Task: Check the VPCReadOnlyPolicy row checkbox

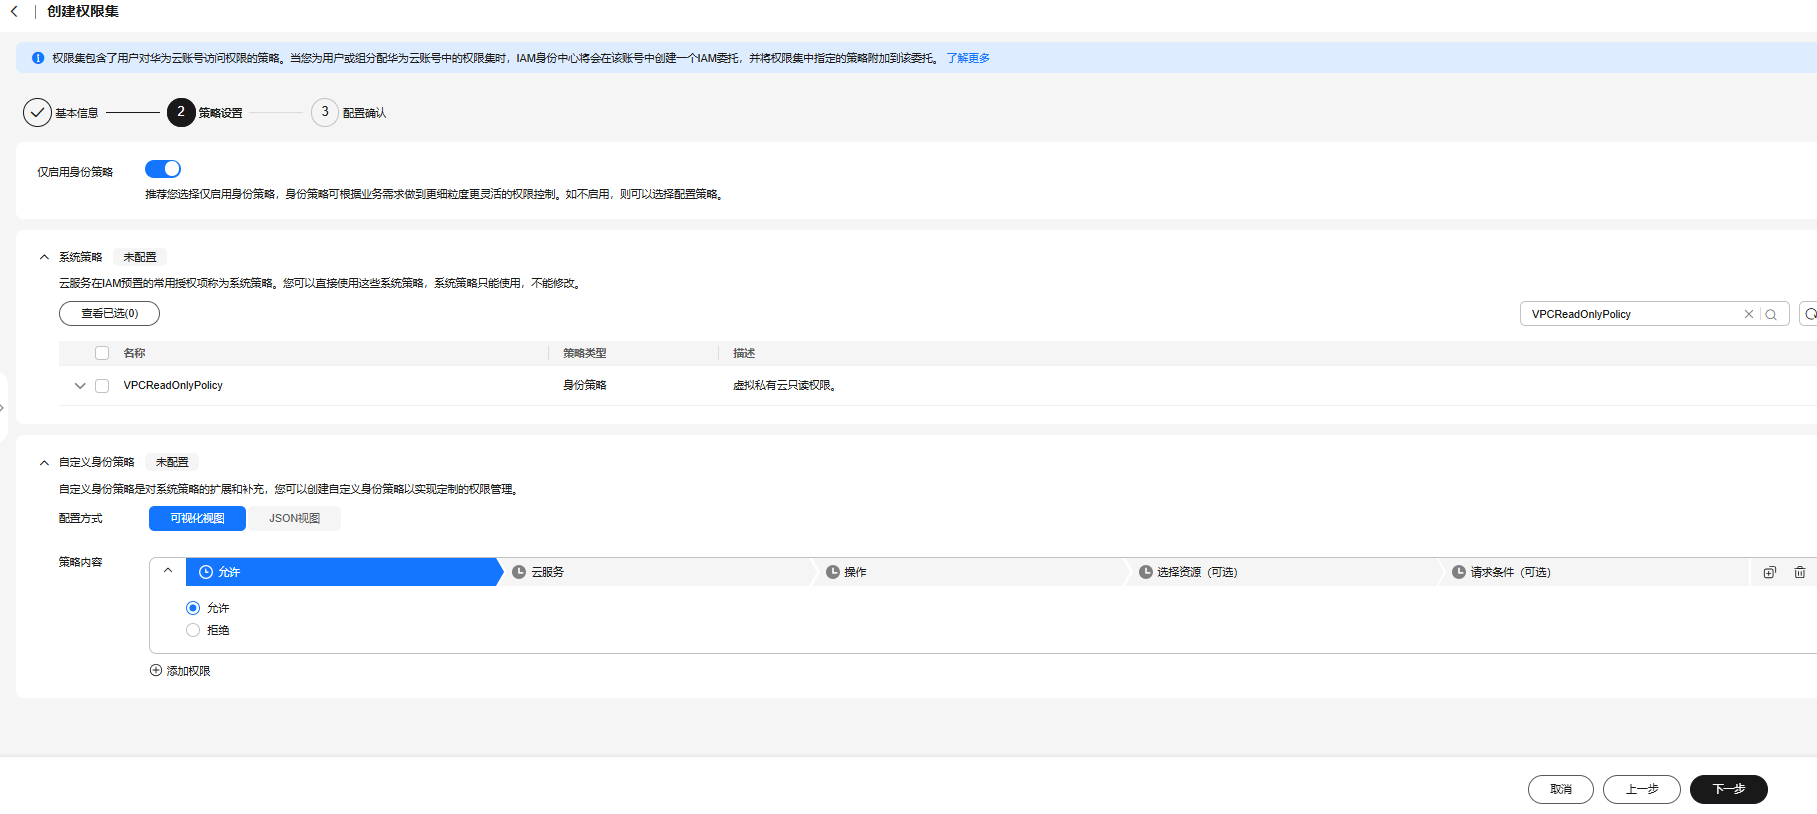Action: 102,386
